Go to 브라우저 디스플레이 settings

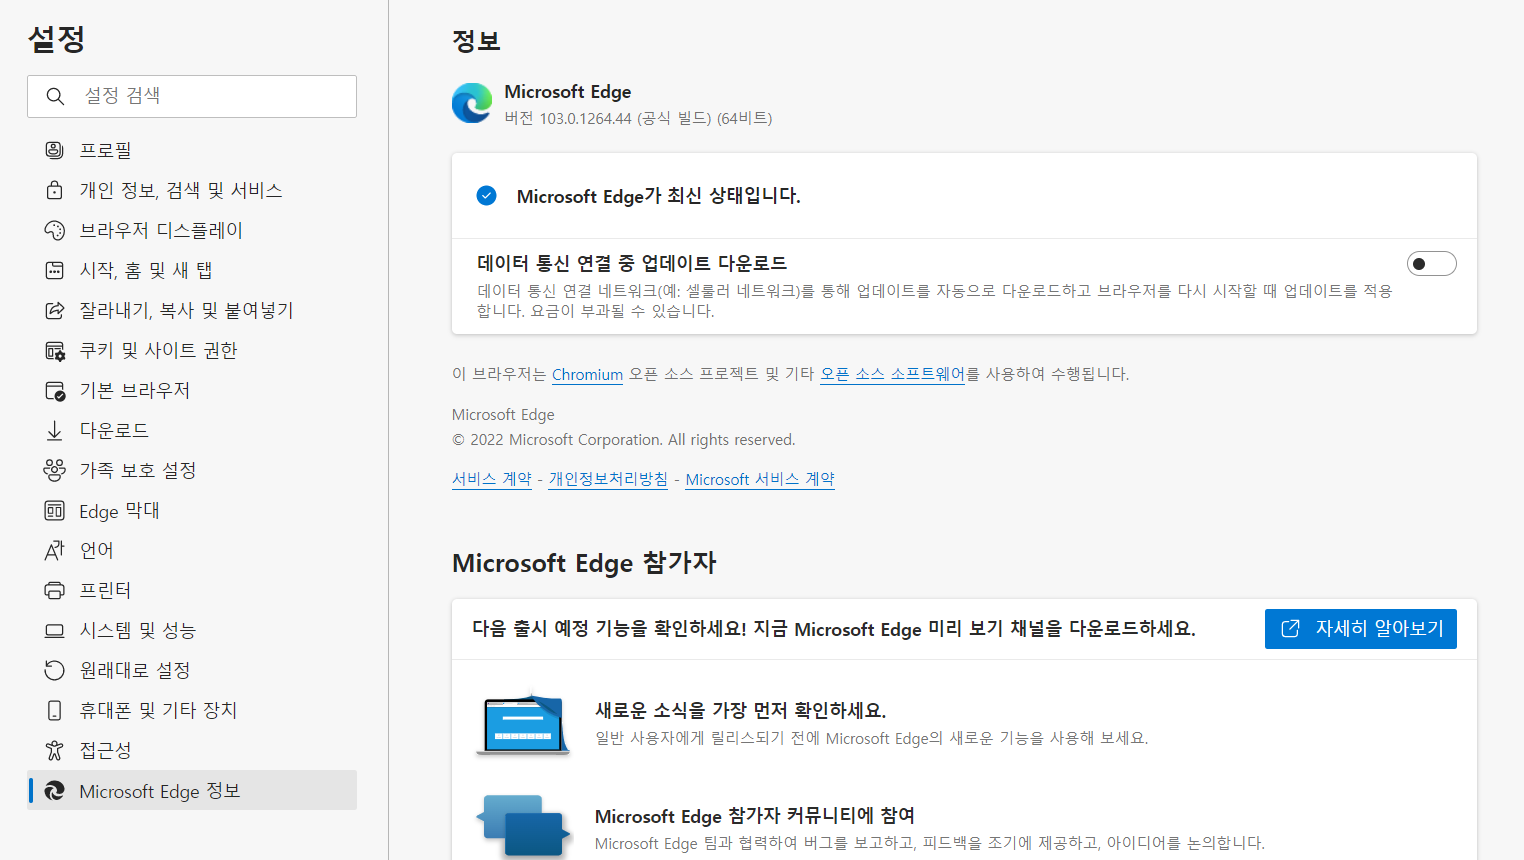click(192, 230)
